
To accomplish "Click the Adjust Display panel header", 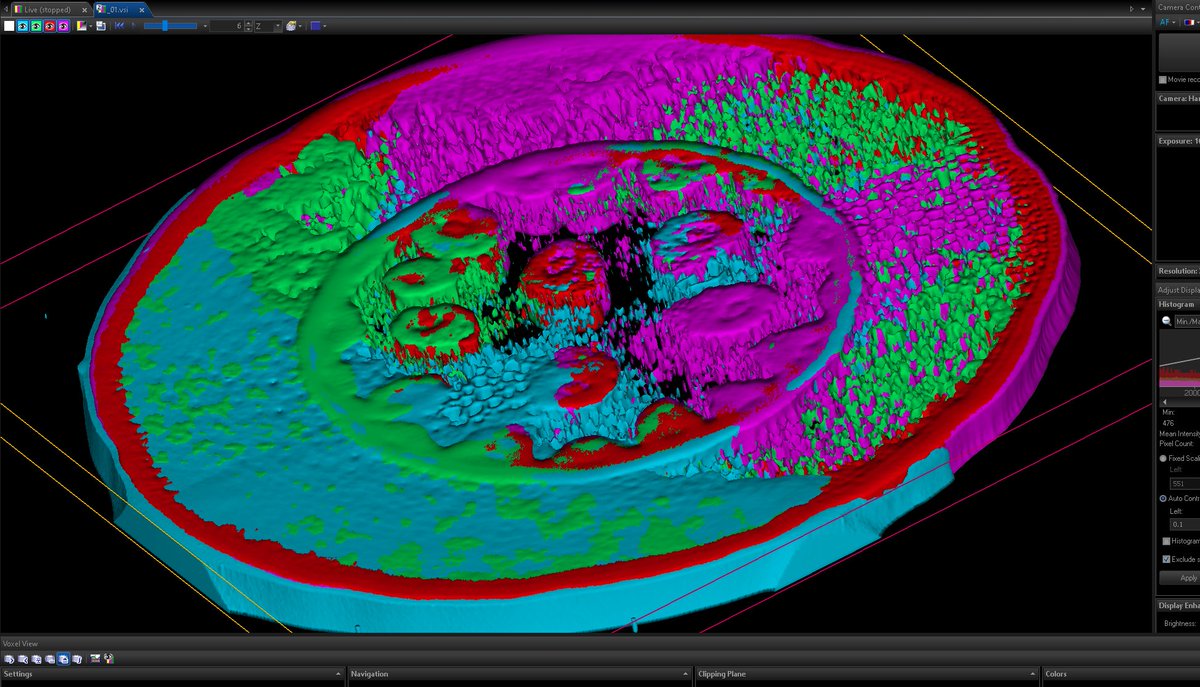I will (1178, 289).
